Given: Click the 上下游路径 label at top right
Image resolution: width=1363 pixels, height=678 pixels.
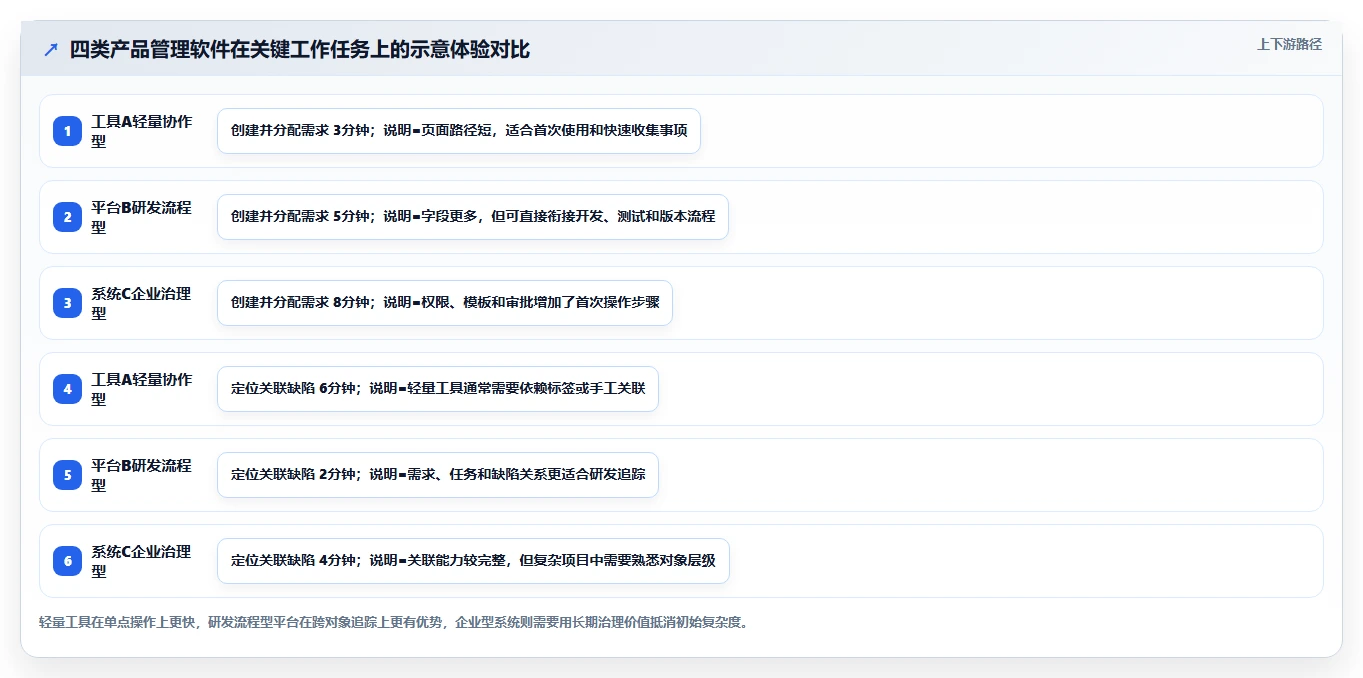Looking at the screenshot, I should tap(1289, 44).
